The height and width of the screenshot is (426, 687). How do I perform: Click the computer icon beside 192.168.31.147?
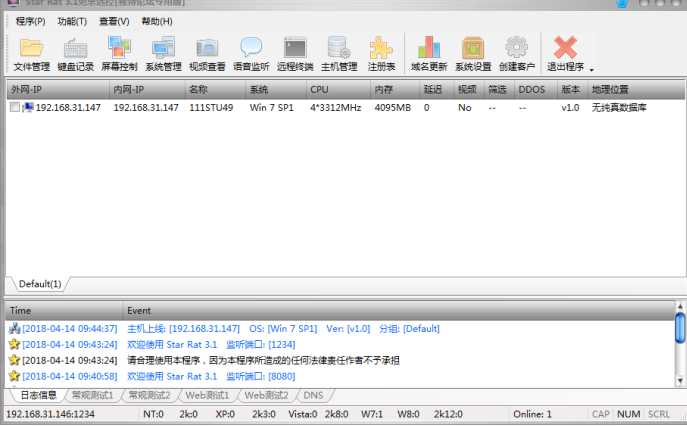(28, 107)
